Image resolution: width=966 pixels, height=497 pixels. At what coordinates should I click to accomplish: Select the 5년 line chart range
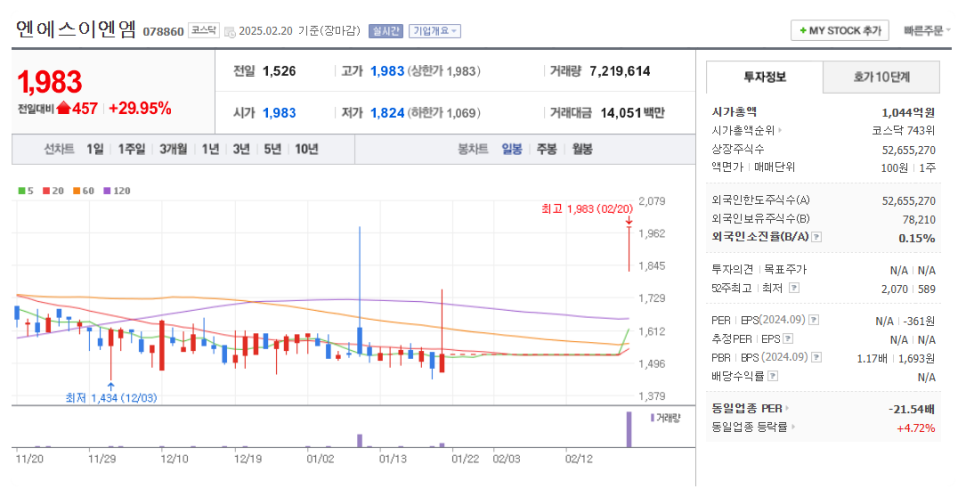(x=272, y=149)
